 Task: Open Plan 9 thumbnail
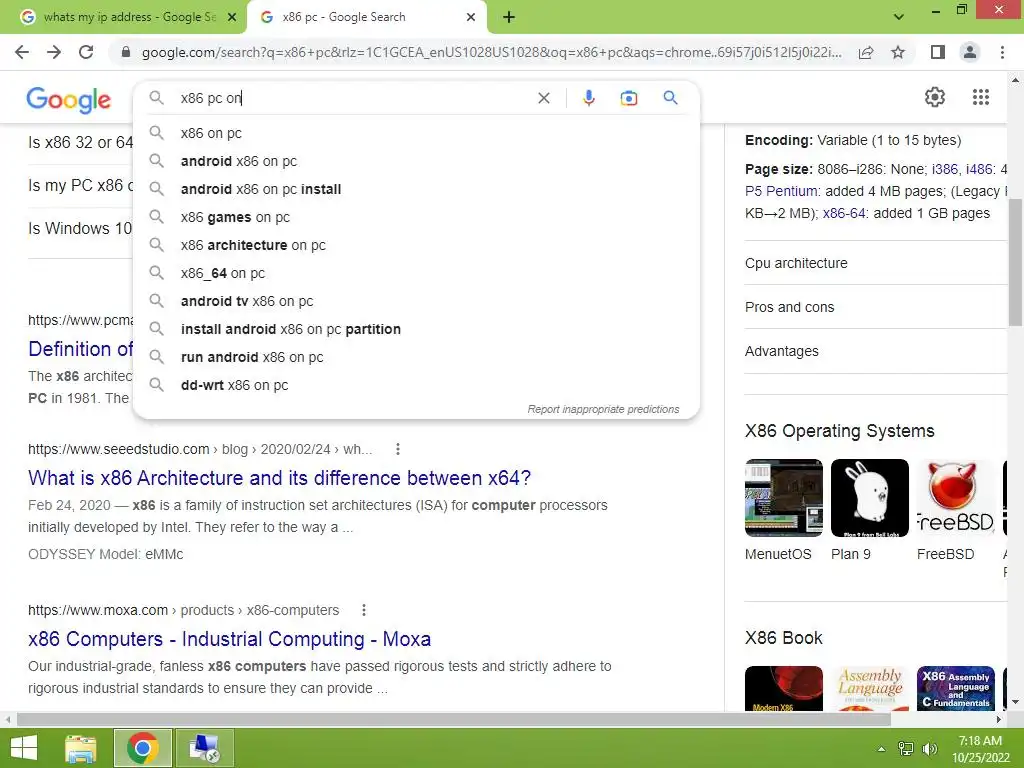(x=870, y=498)
